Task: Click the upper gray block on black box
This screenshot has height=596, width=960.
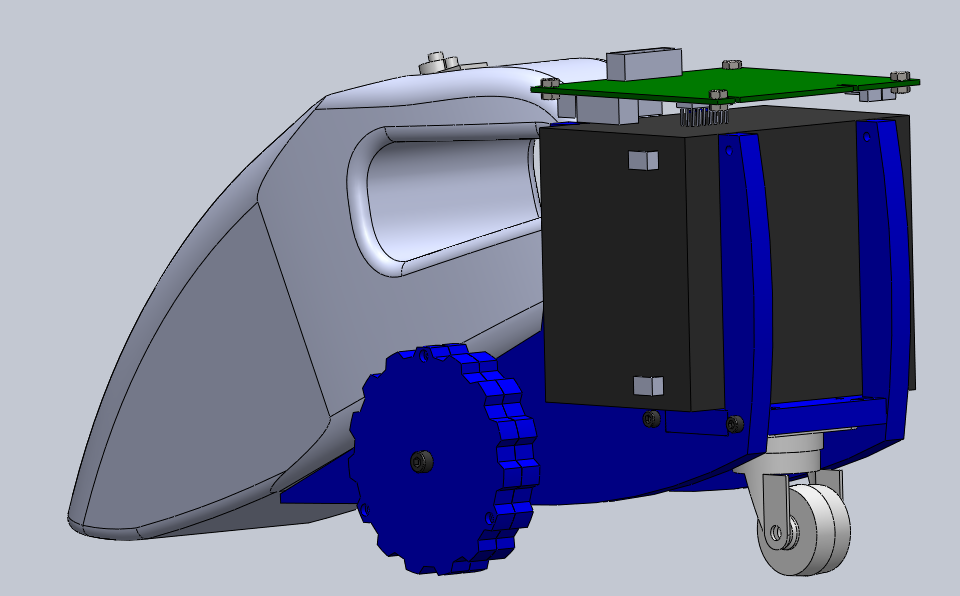Action: point(642,160)
